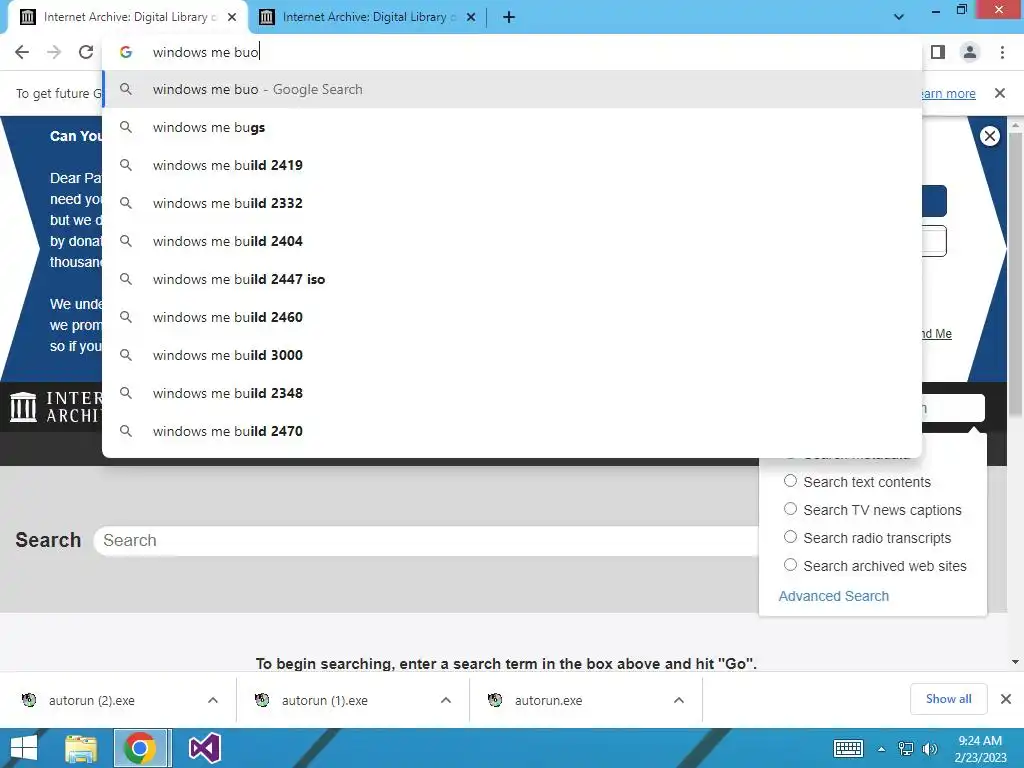Screen dimensions: 1024x768
Task: Expand autorun (2).exe download options
Action: tap(213, 700)
